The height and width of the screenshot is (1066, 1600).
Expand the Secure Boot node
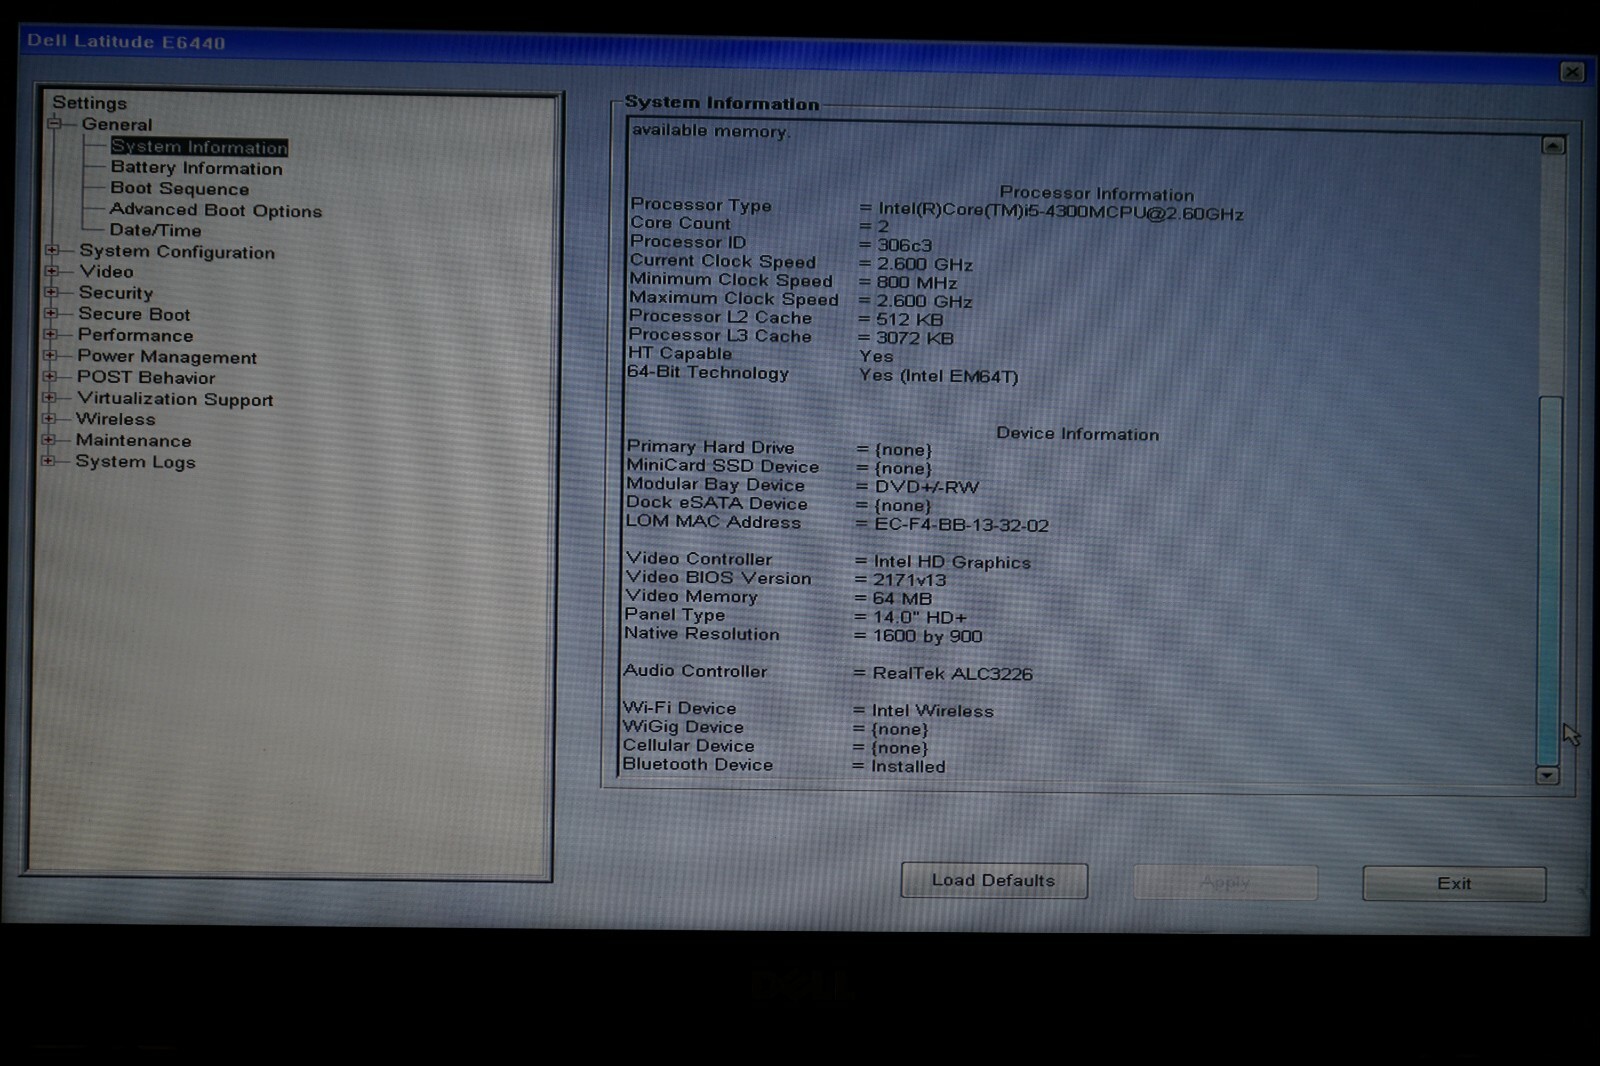51,313
